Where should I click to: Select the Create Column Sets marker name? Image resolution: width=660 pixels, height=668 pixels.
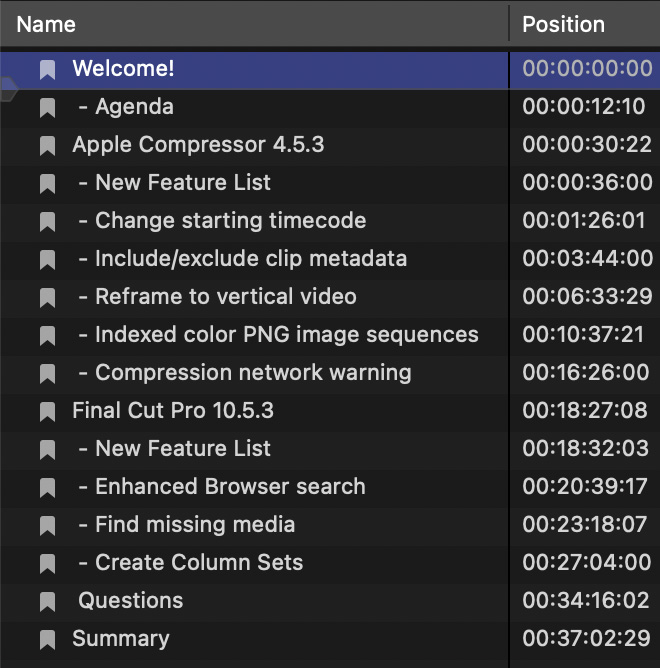point(190,562)
